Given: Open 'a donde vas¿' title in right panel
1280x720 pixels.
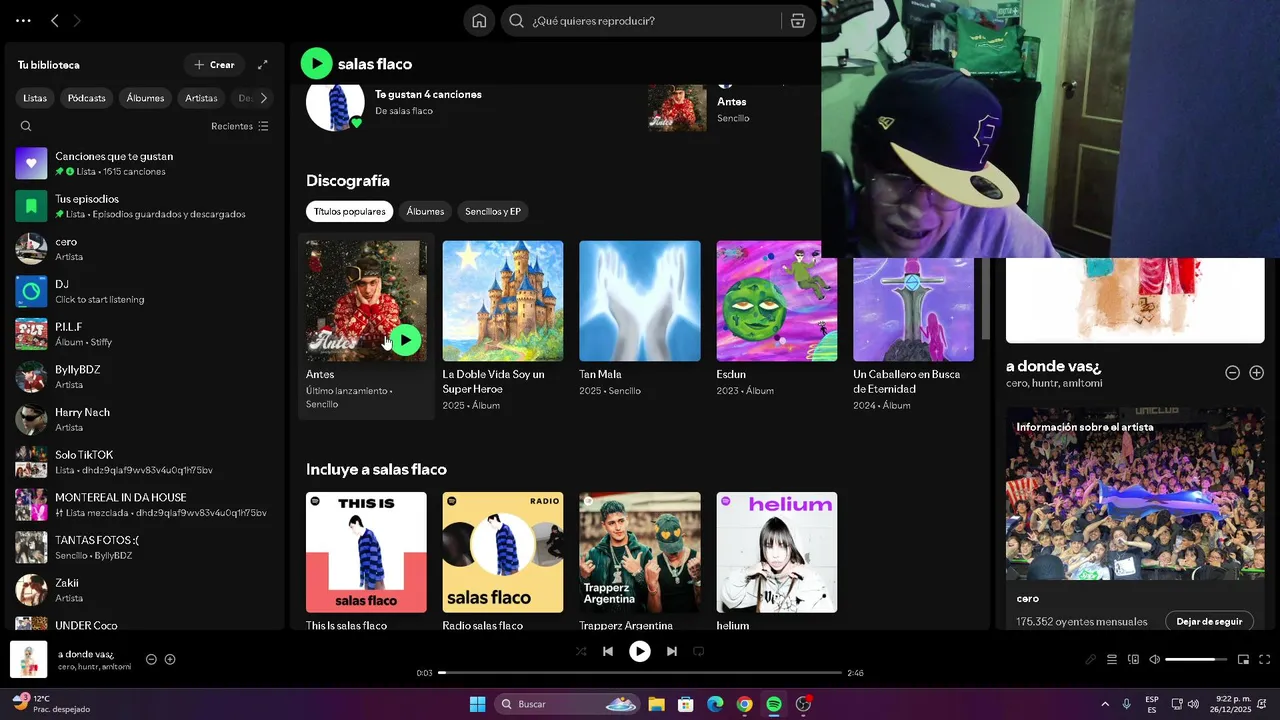Looking at the screenshot, I should (1053, 367).
